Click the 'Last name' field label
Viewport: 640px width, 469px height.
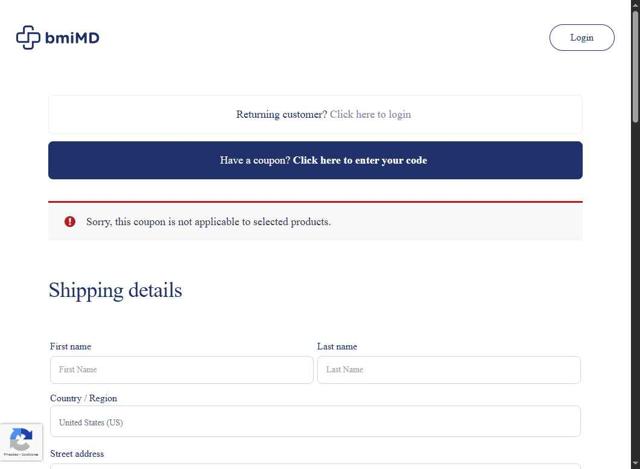click(337, 347)
